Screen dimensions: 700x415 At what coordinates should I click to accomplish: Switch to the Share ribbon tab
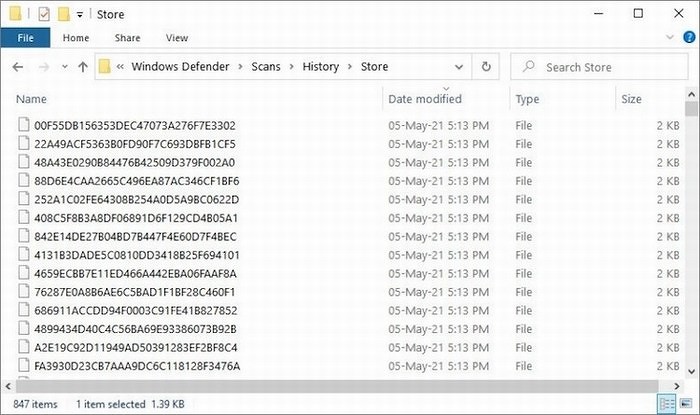pos(127,38)
